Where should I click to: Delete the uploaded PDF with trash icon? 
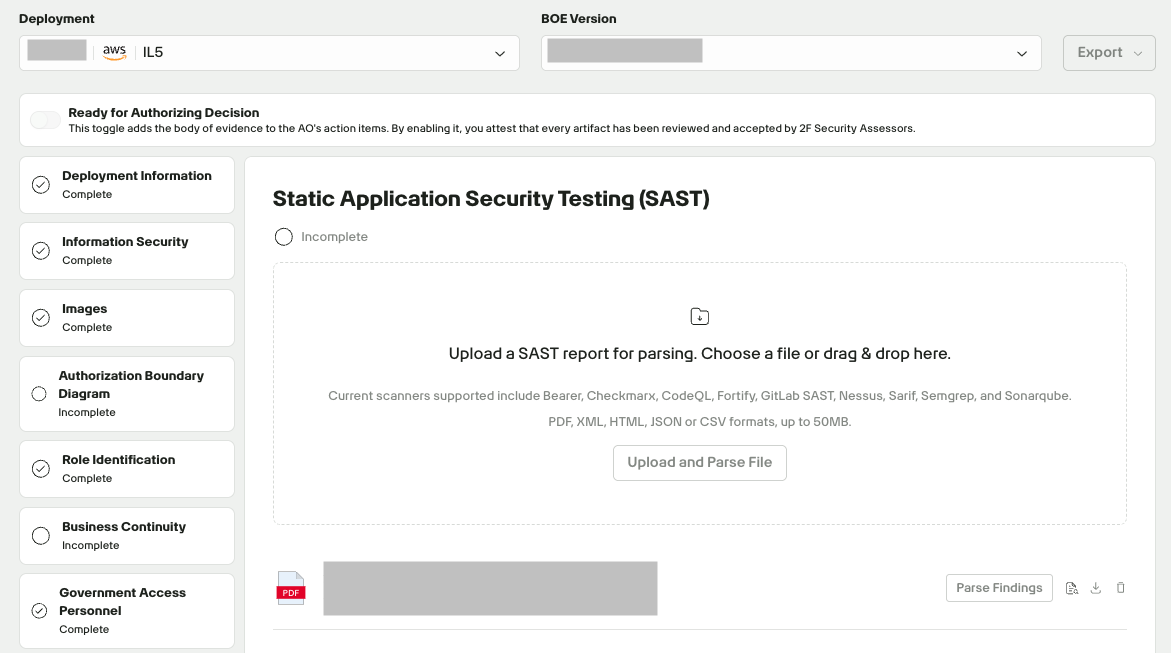1120,588
